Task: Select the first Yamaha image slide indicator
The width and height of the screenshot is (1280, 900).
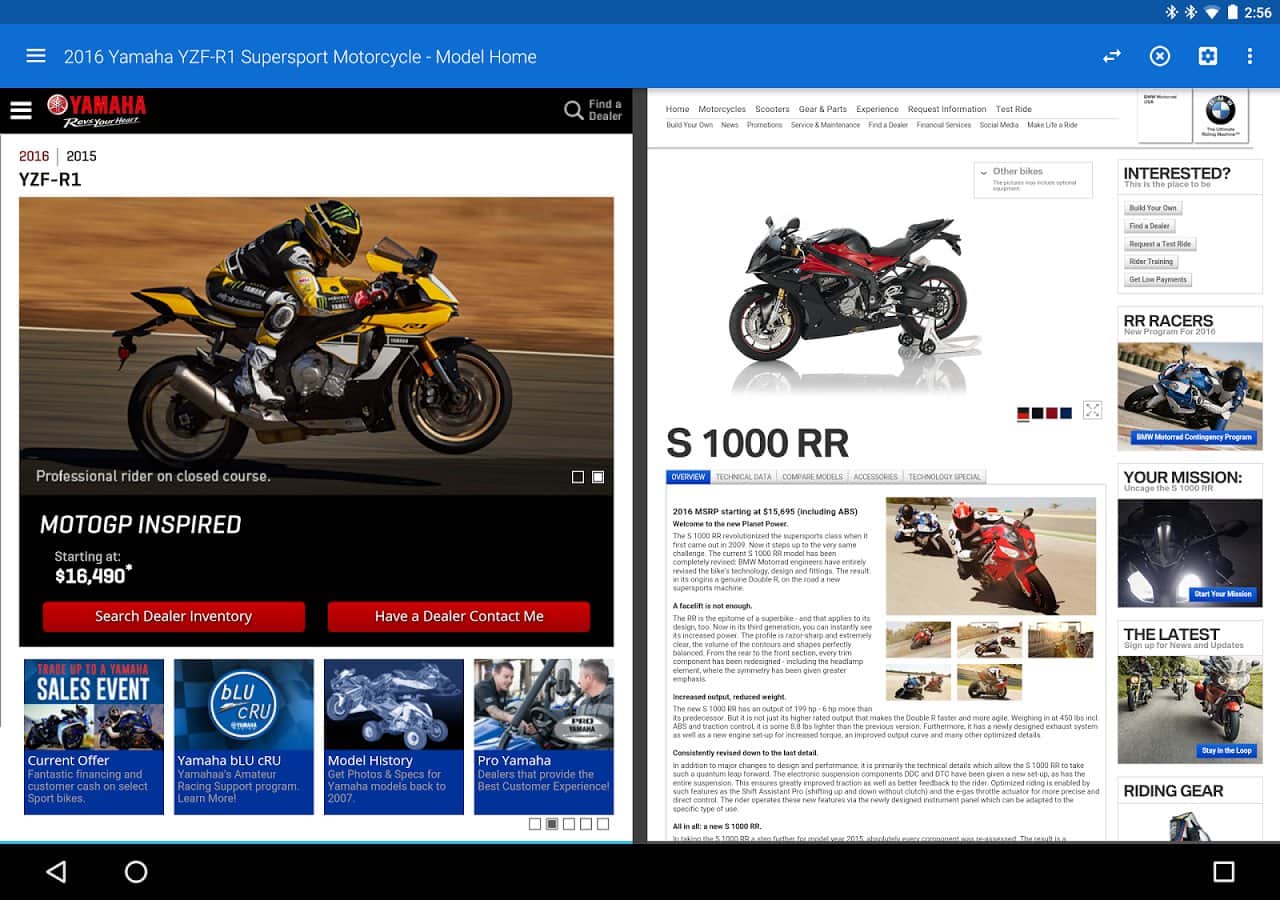Action: pyautogui.click(x=578, y=477)
